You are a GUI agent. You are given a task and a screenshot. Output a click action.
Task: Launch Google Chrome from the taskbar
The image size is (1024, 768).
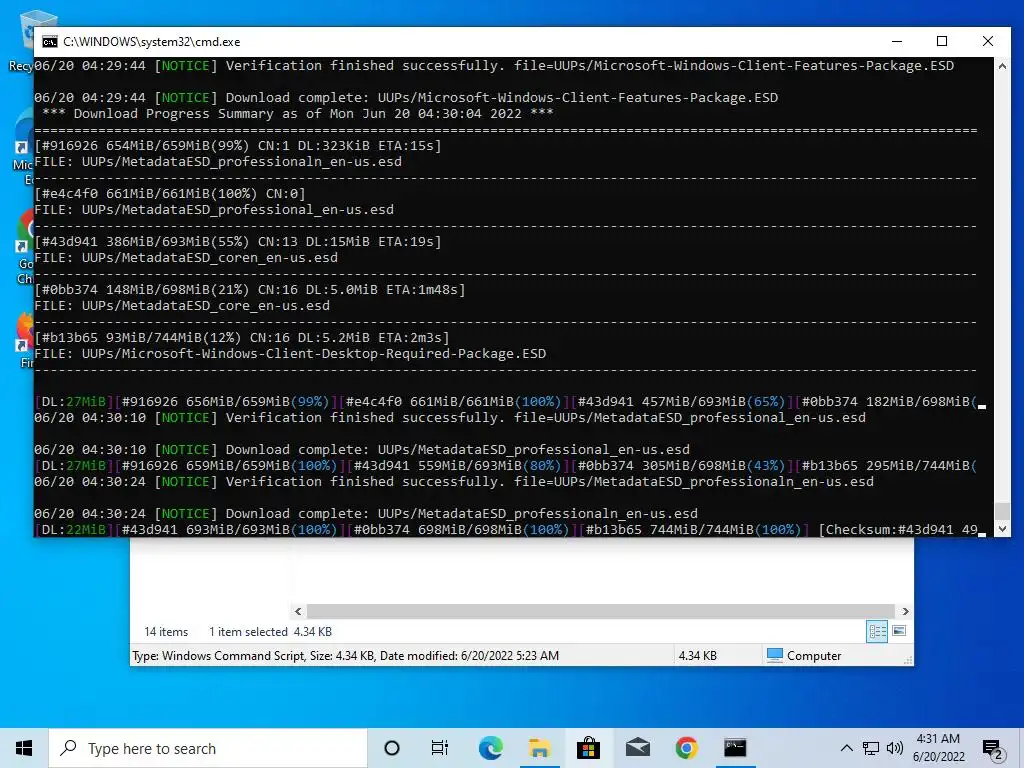[x=686, y=748]
